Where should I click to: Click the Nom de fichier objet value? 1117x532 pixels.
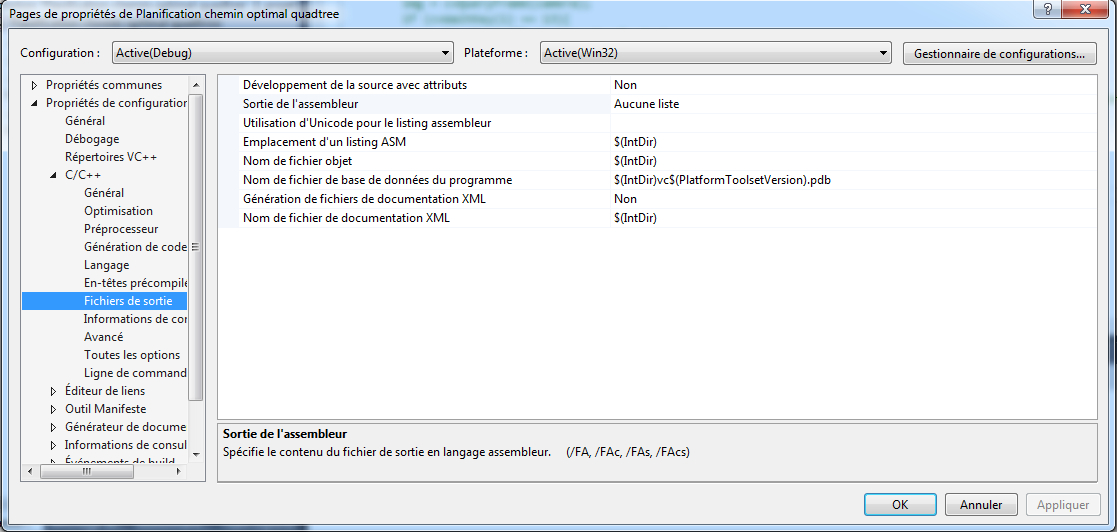tap(635, 161)
